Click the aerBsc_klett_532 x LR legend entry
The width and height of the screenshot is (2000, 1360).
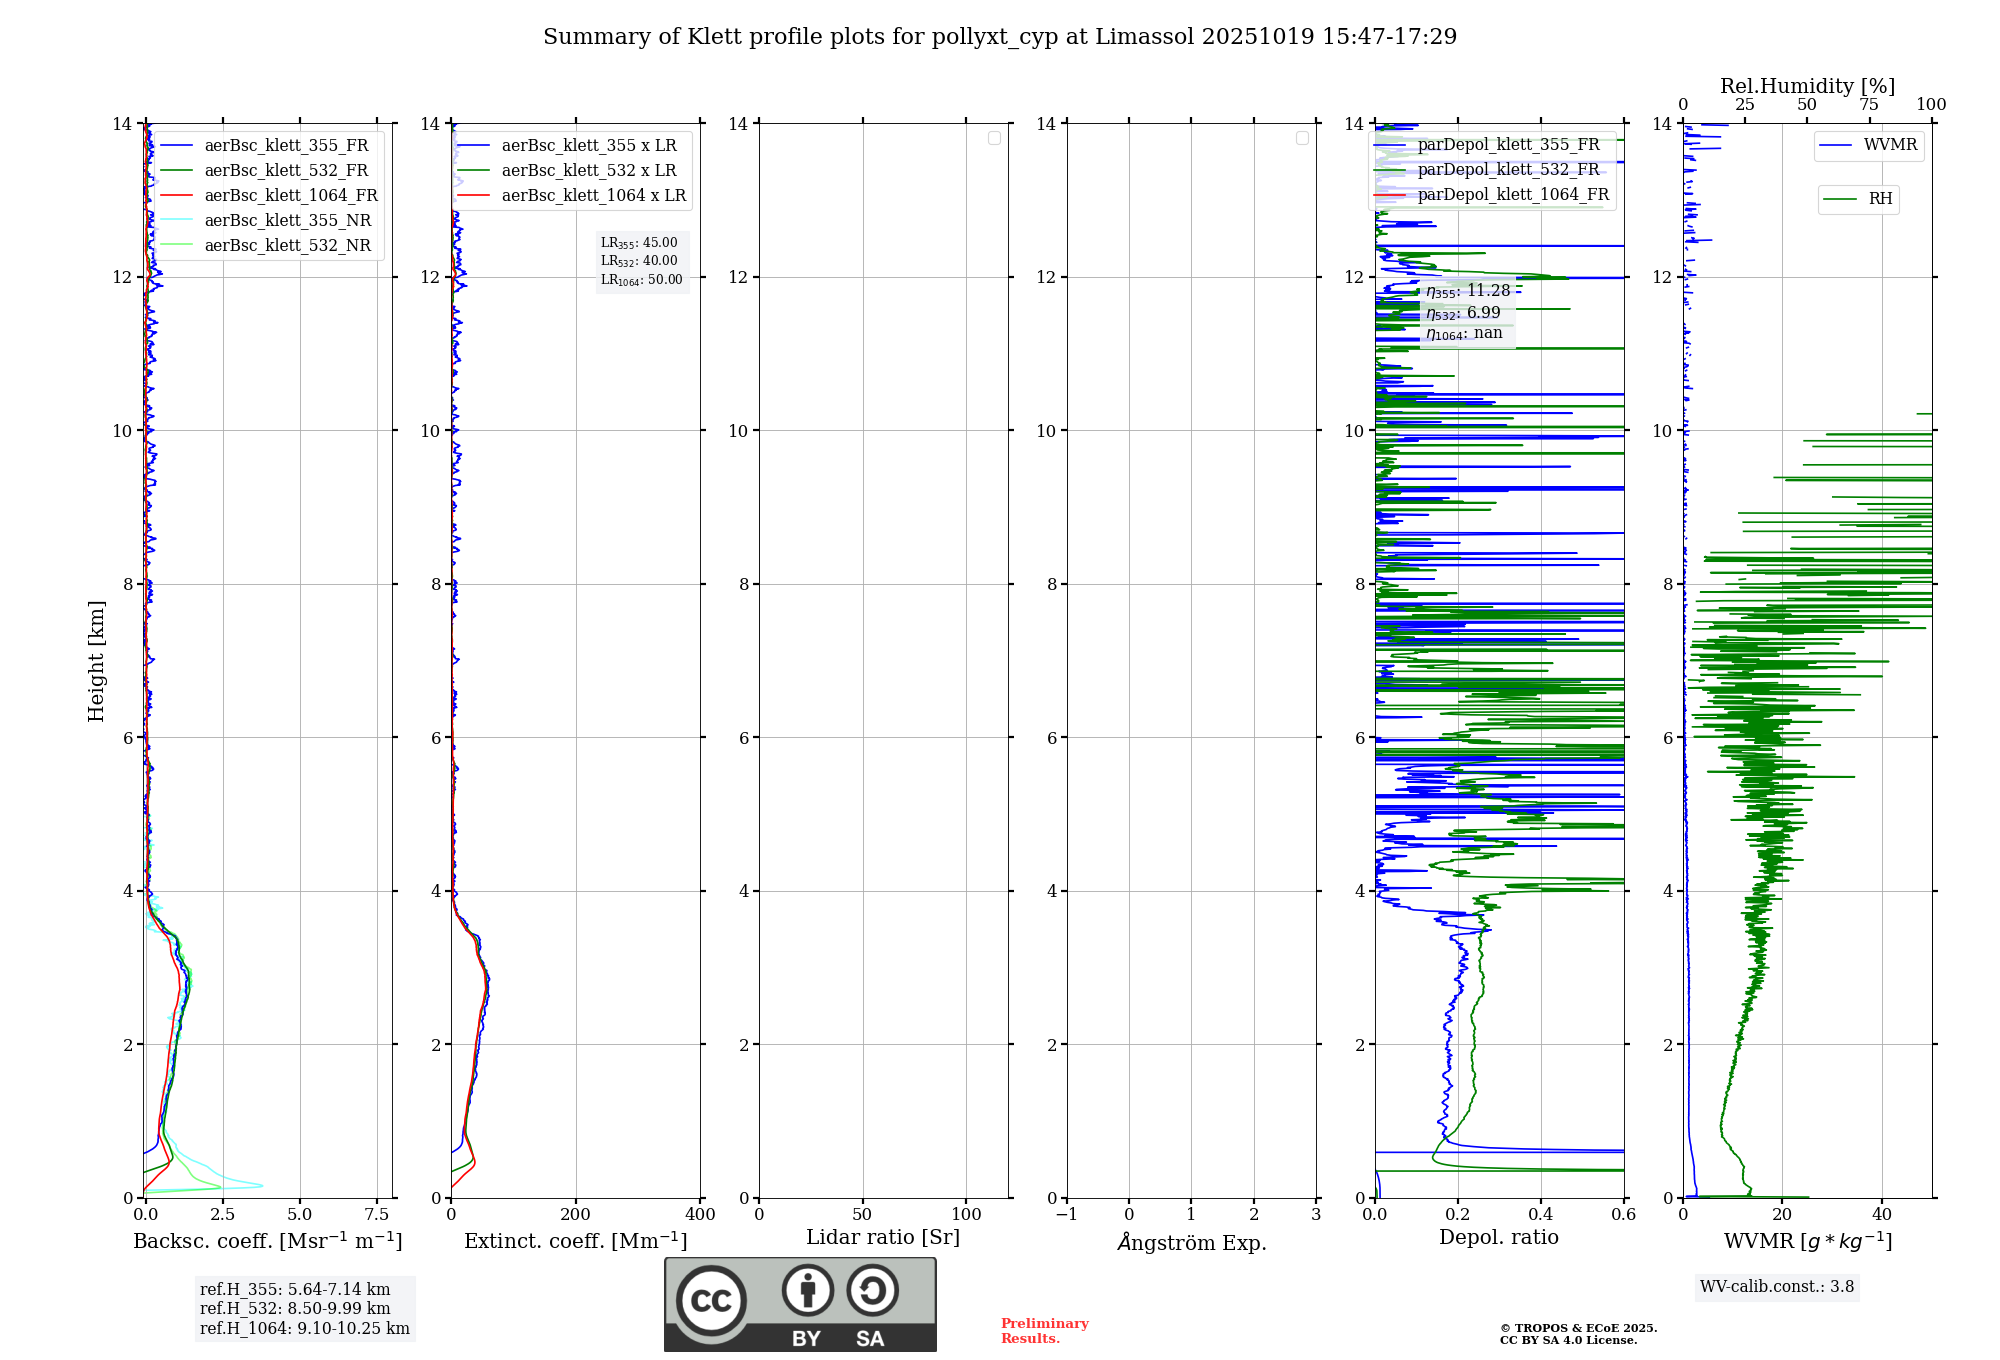tap(588, 171)
